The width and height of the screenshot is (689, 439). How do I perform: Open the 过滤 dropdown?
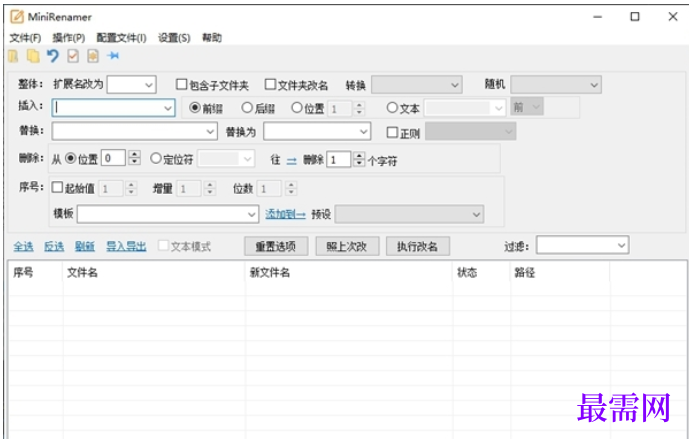[582, 245]
